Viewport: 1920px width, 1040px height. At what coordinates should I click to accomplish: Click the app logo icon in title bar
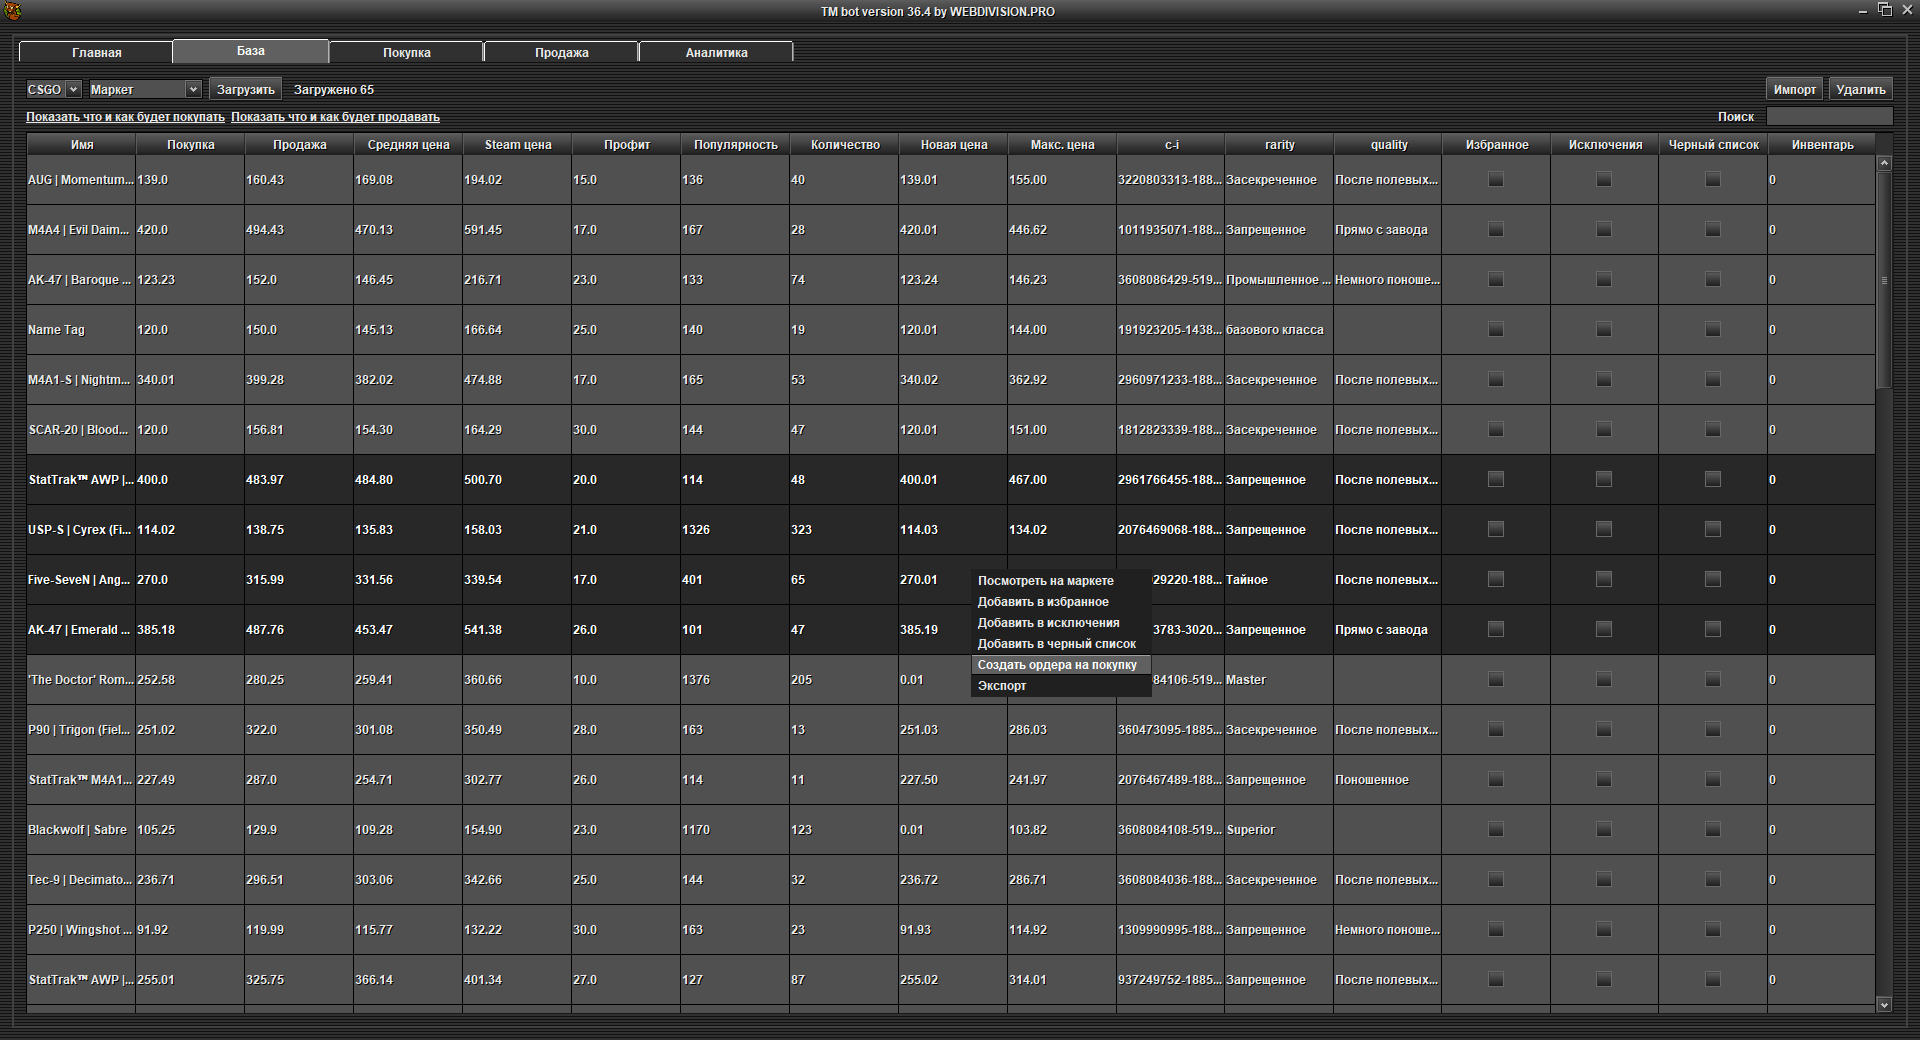pos(12,11)
